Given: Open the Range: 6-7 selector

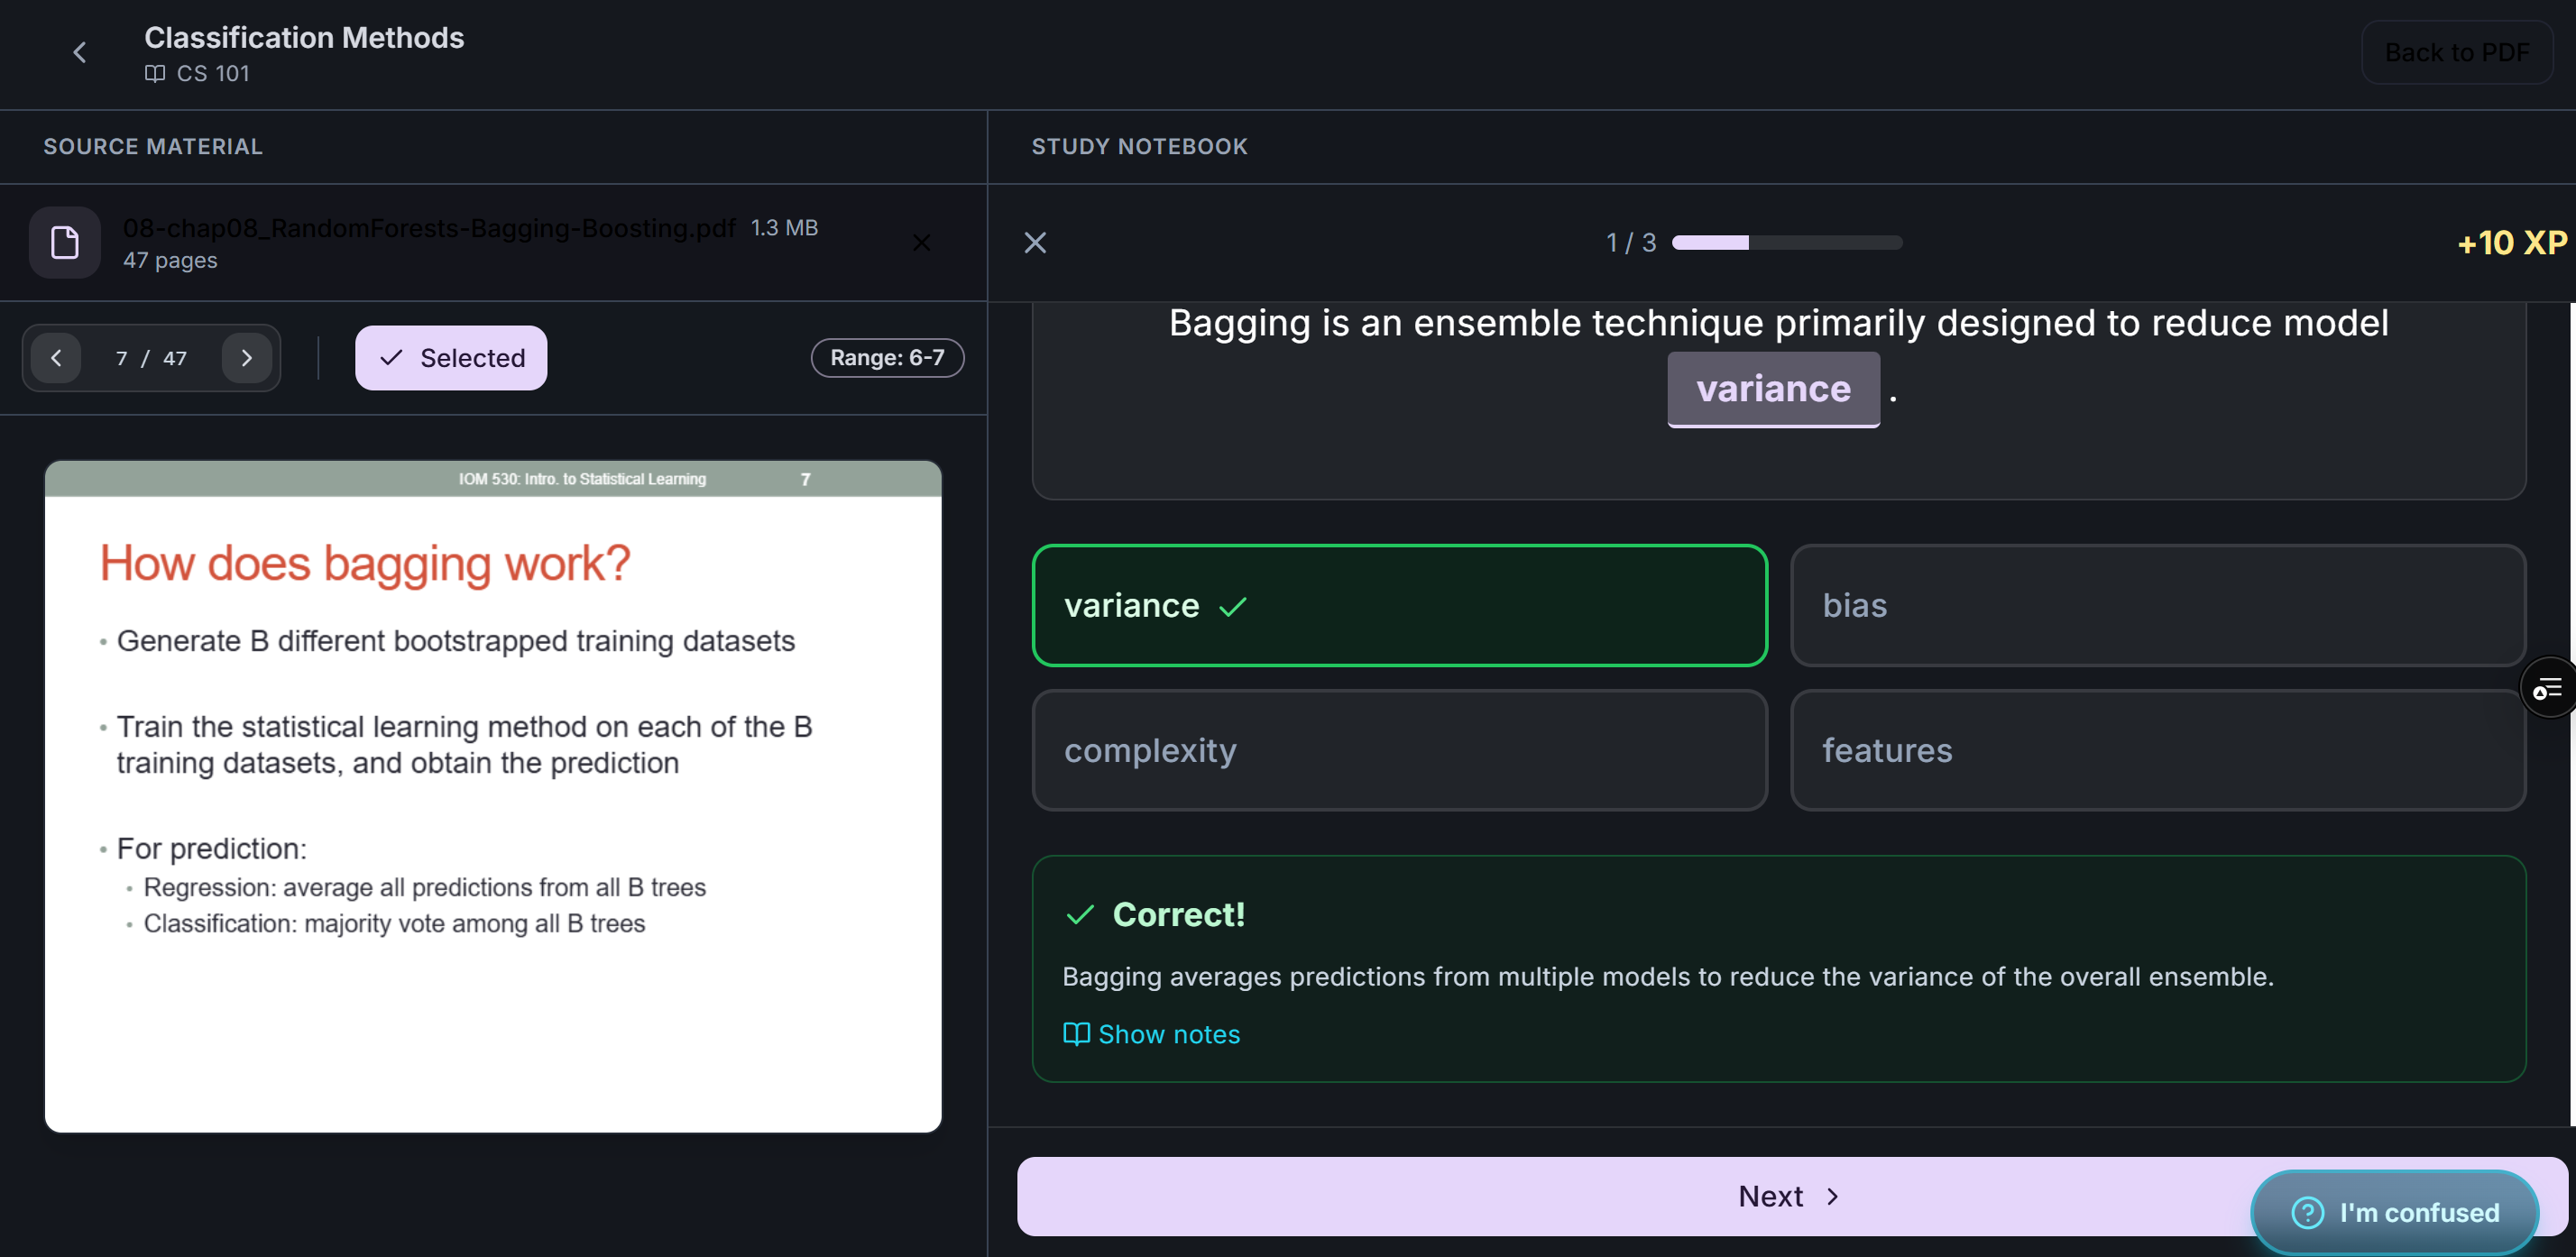Looking at the screenshot, I should (887, 358).
